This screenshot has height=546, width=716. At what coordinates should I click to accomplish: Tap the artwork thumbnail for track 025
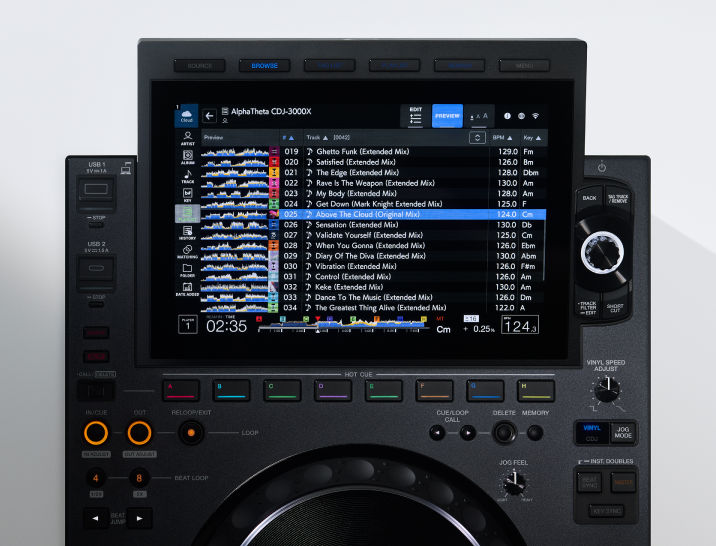click(274, 214)
